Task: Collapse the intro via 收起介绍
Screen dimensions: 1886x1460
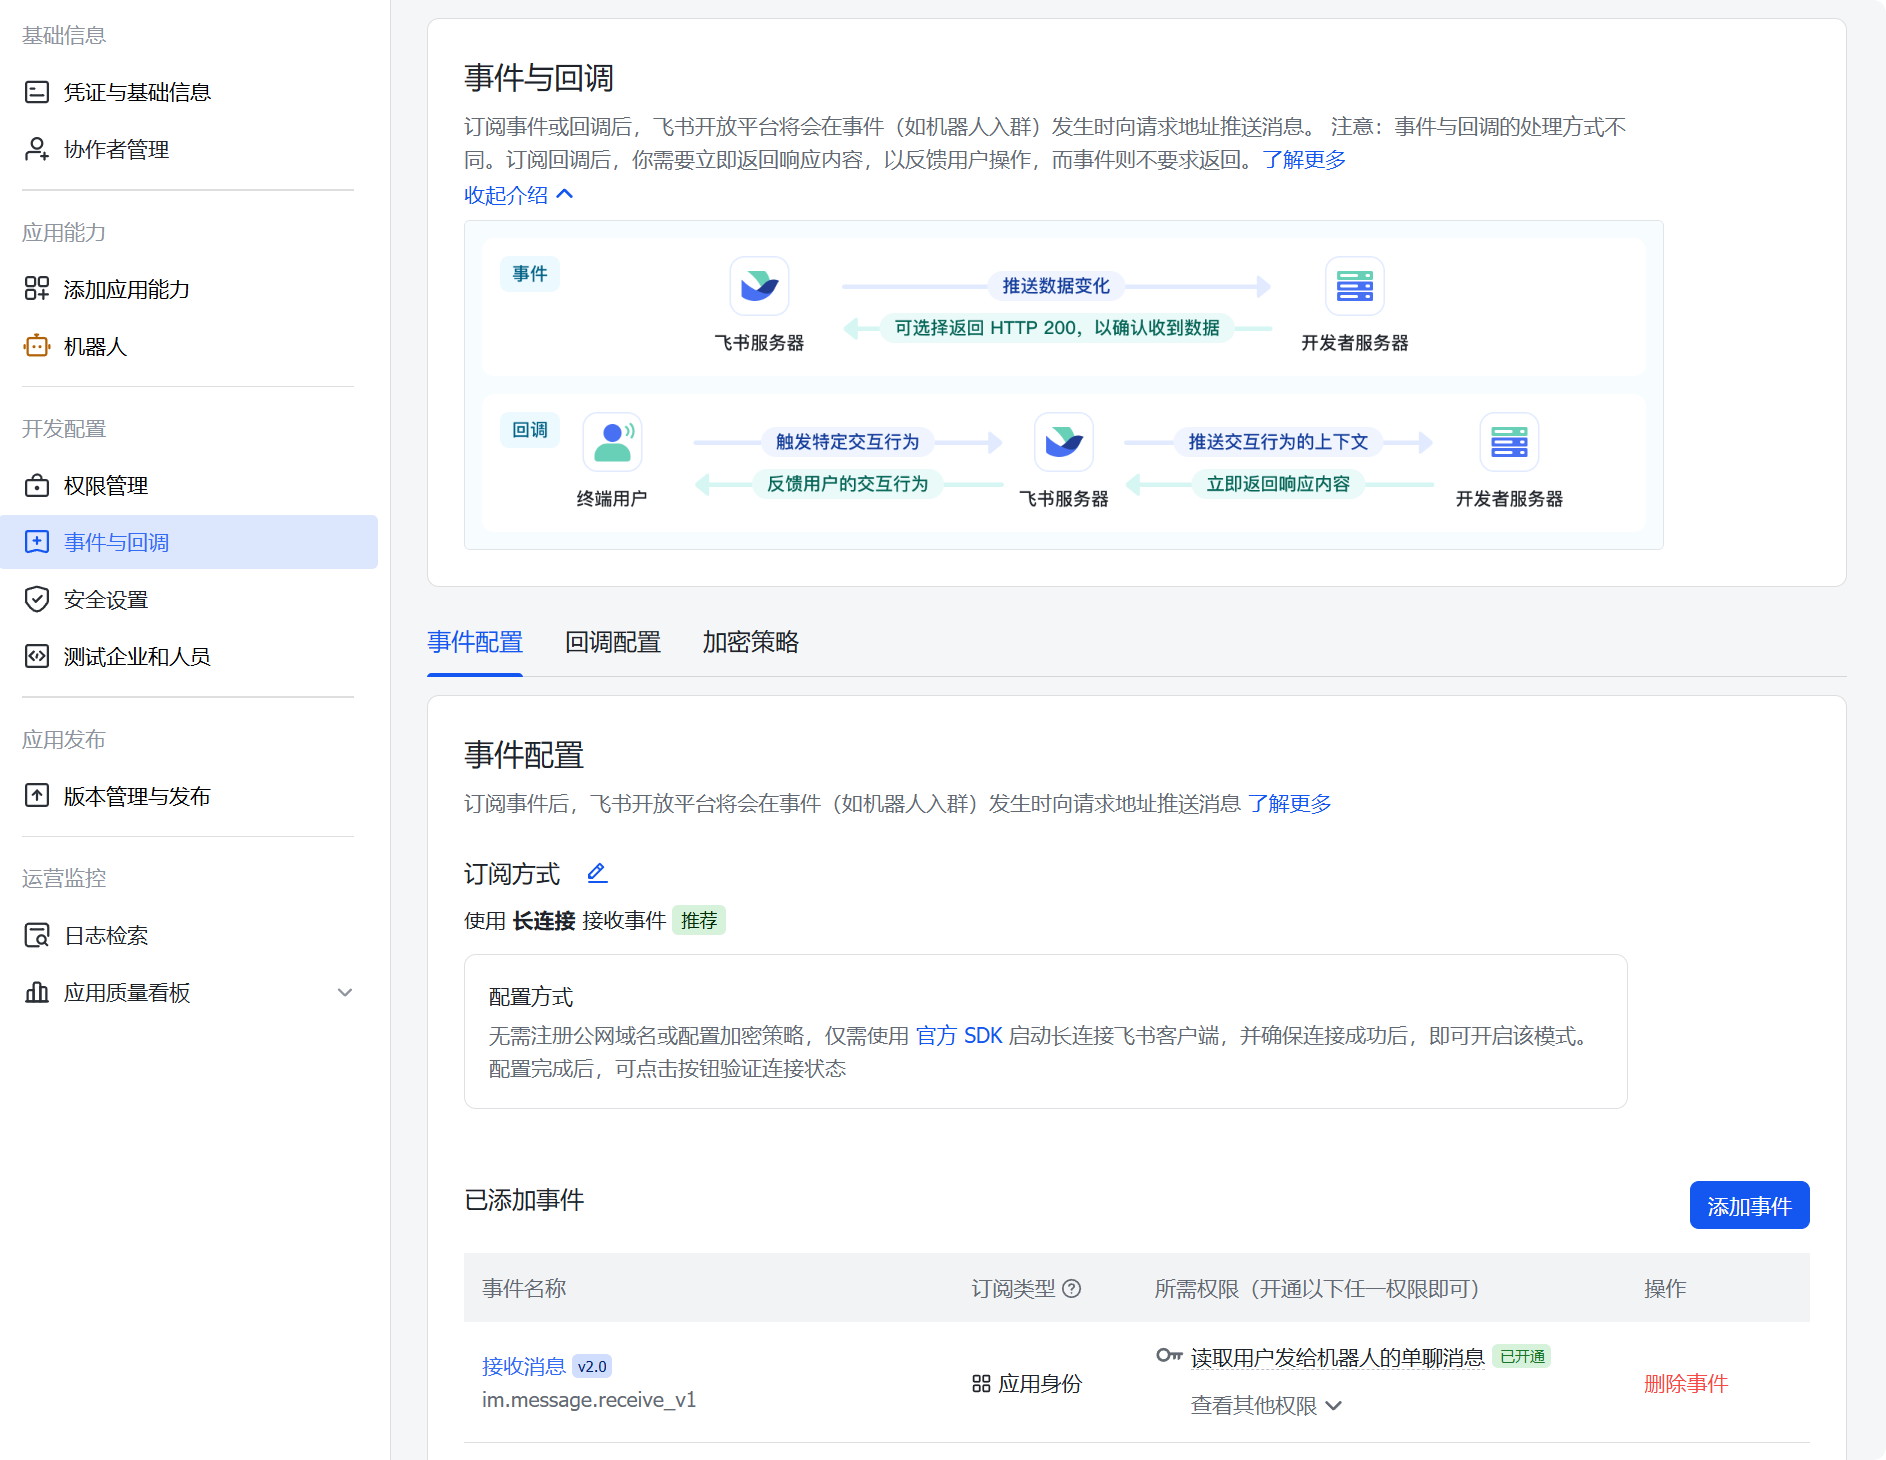Action: tap(518, 195)
